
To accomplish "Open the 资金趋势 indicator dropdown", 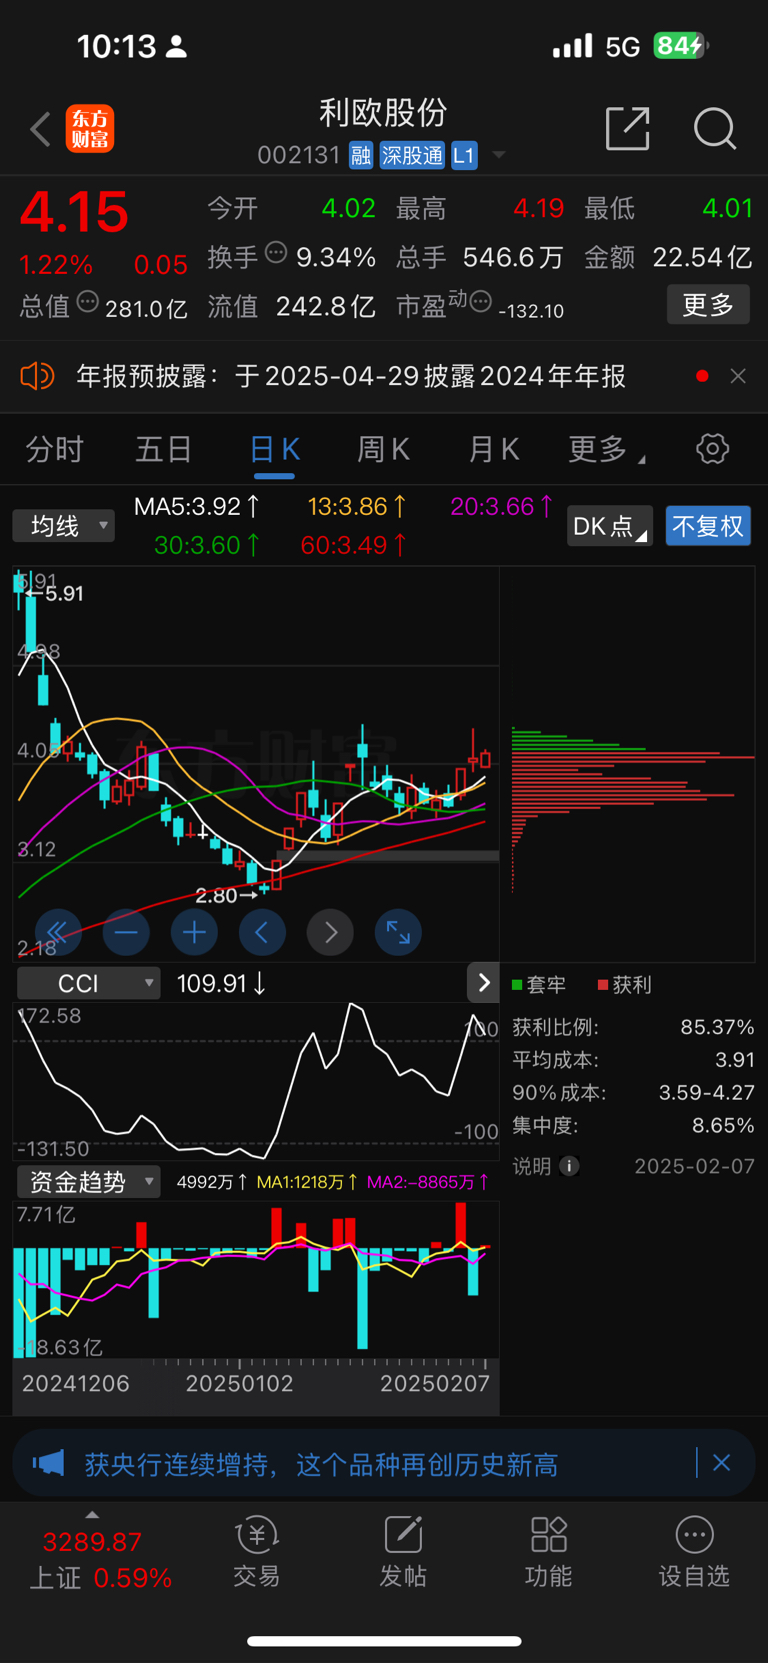I will point(88,1182).
